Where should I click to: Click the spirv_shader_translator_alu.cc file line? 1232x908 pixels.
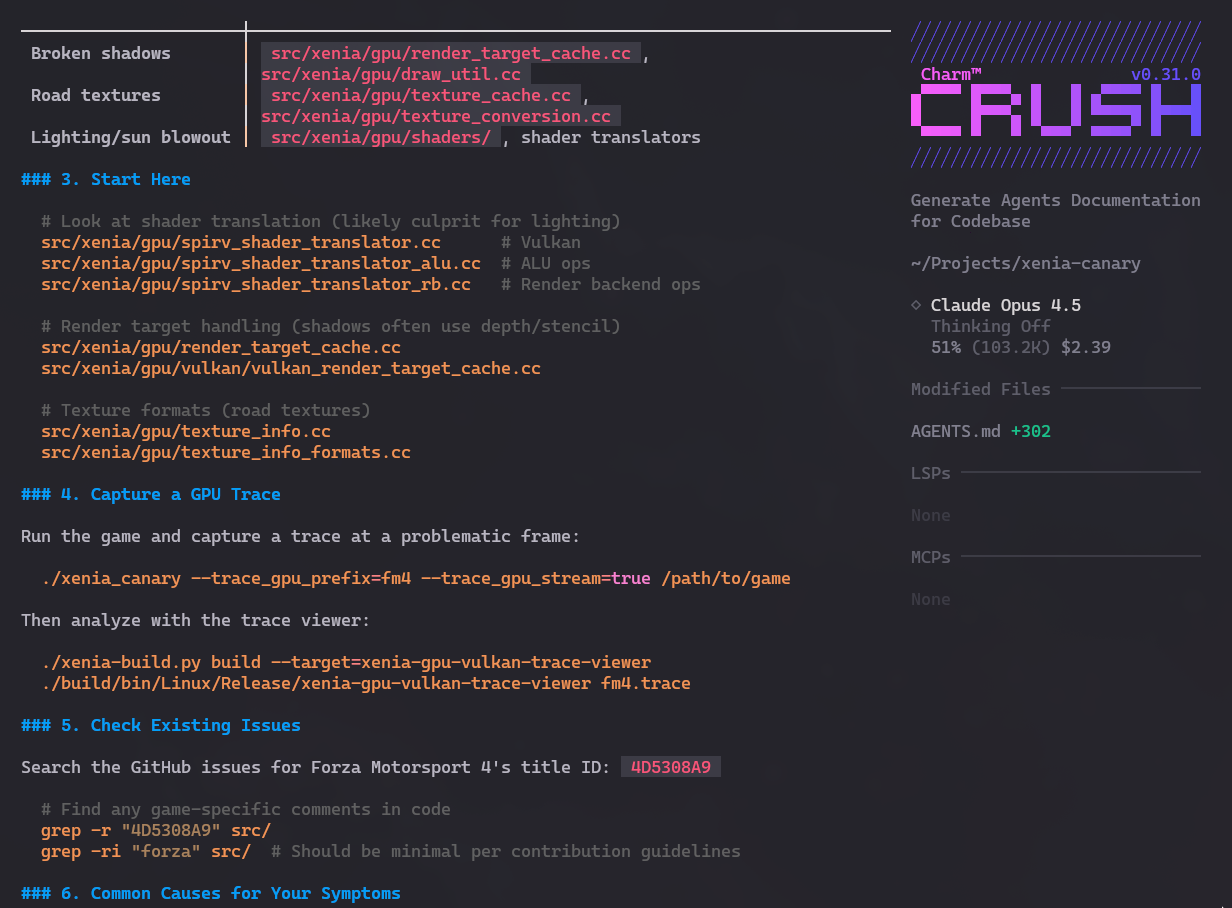260,263
